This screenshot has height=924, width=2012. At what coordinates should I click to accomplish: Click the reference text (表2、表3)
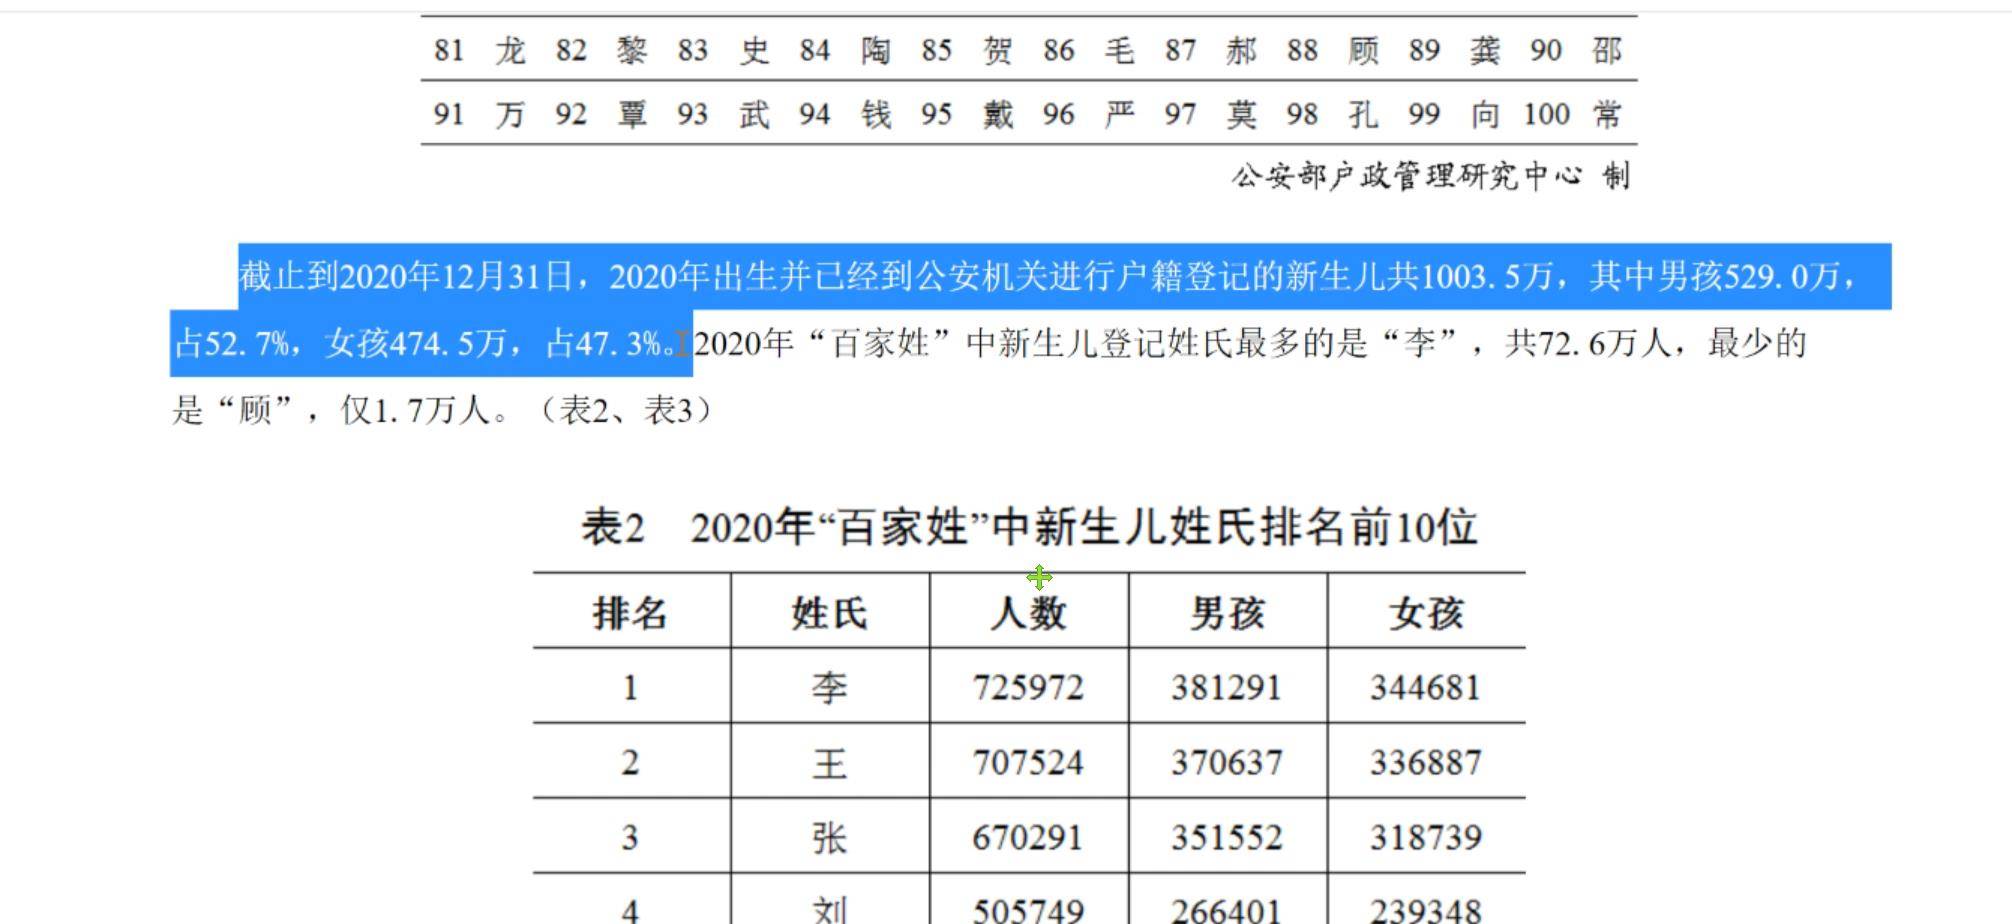coord(628,410)
